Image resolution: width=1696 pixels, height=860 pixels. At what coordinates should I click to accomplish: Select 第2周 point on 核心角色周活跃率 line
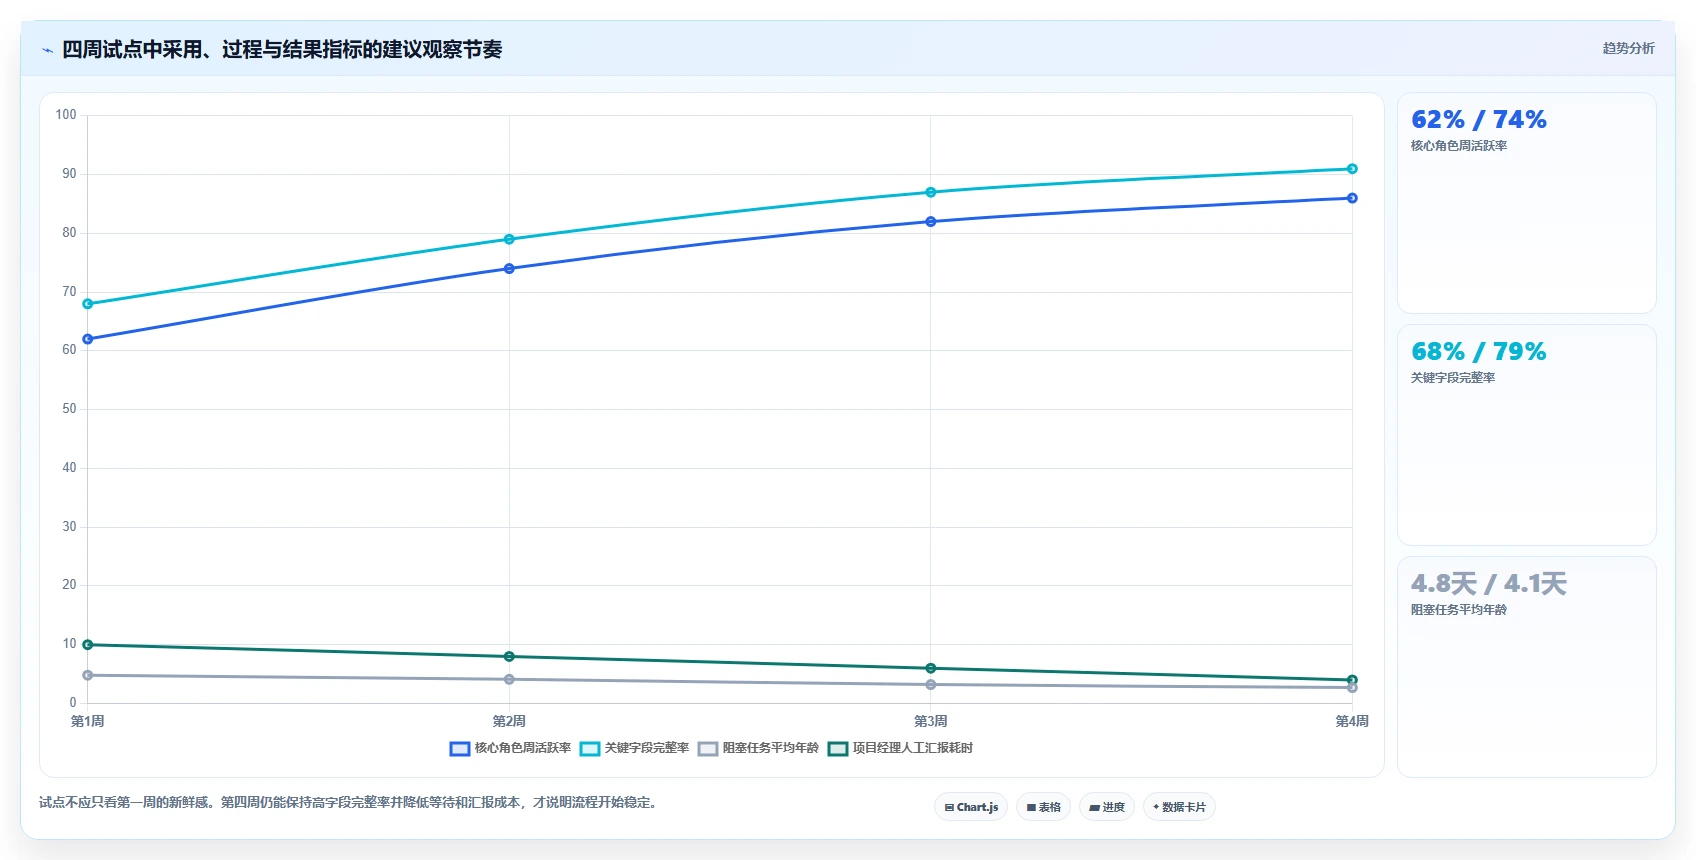[x=509, y=269]
